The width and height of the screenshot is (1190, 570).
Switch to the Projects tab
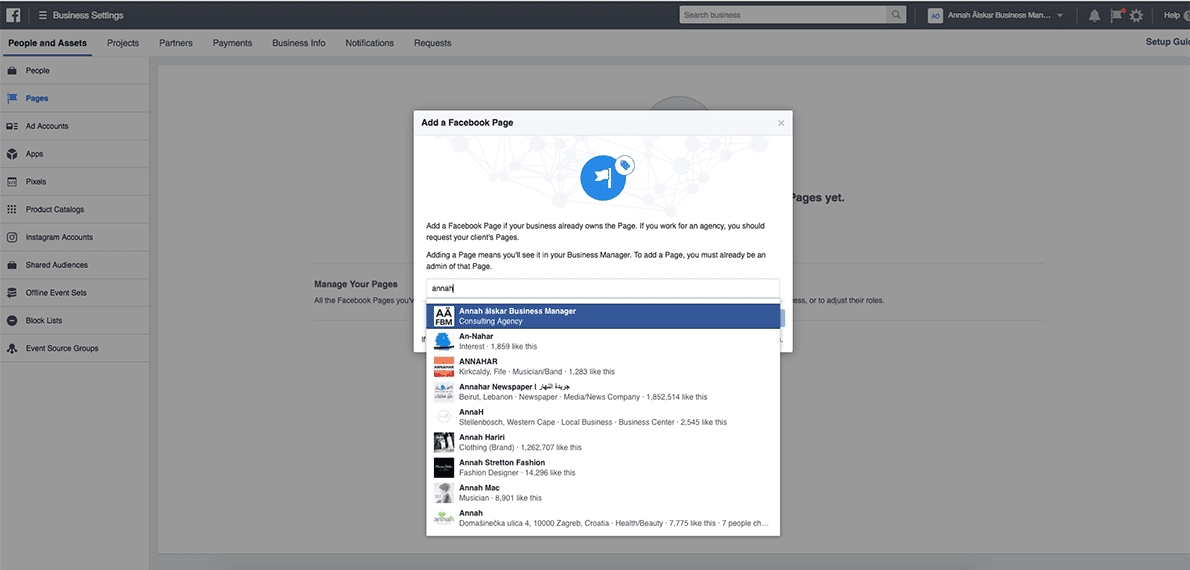(123, 43)
